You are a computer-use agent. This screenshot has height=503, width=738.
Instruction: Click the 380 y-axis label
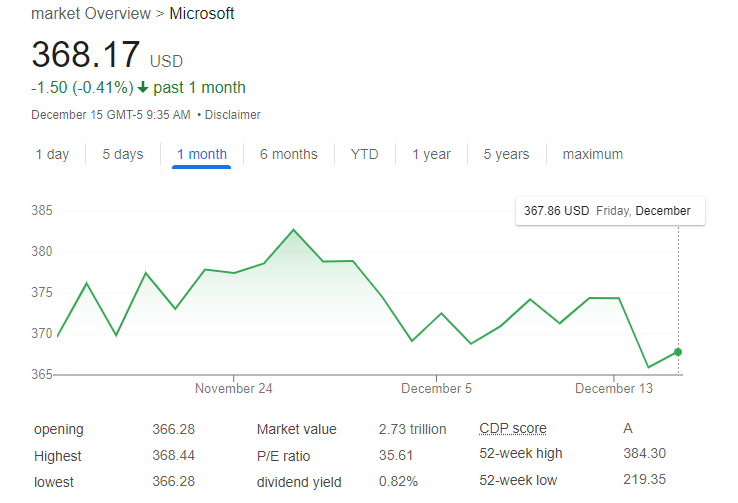pos(42,251)
